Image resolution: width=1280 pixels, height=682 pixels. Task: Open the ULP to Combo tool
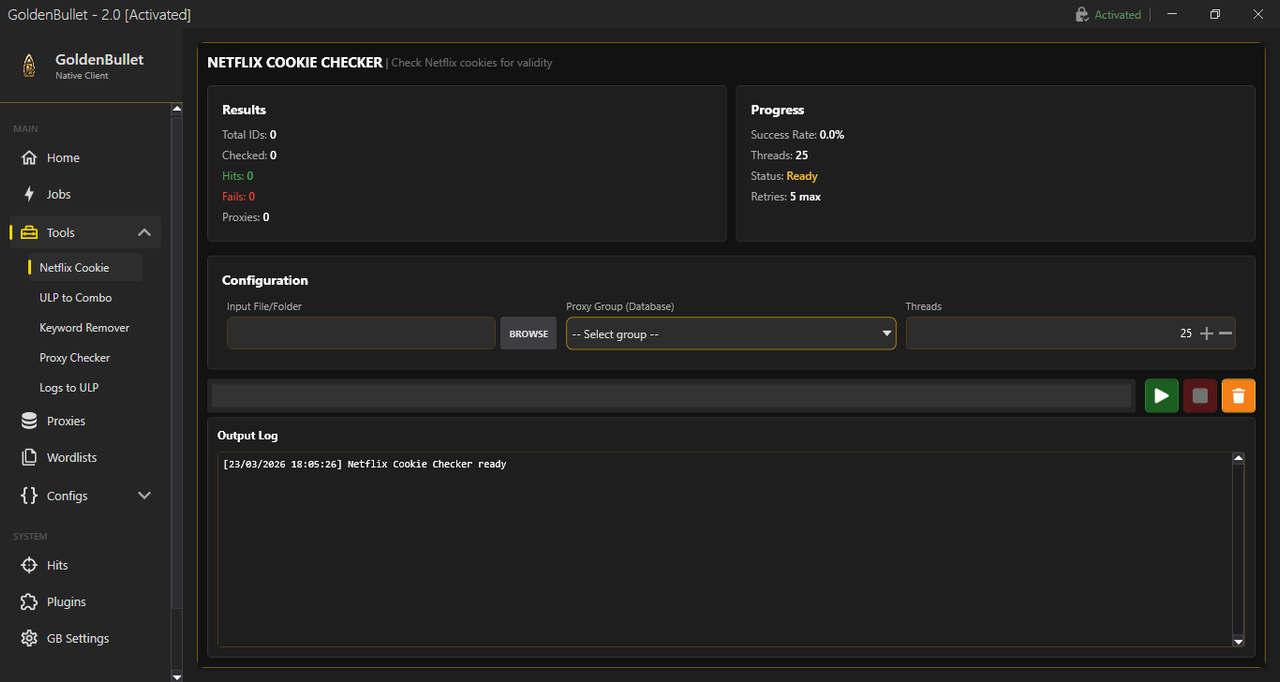(75, 298)
